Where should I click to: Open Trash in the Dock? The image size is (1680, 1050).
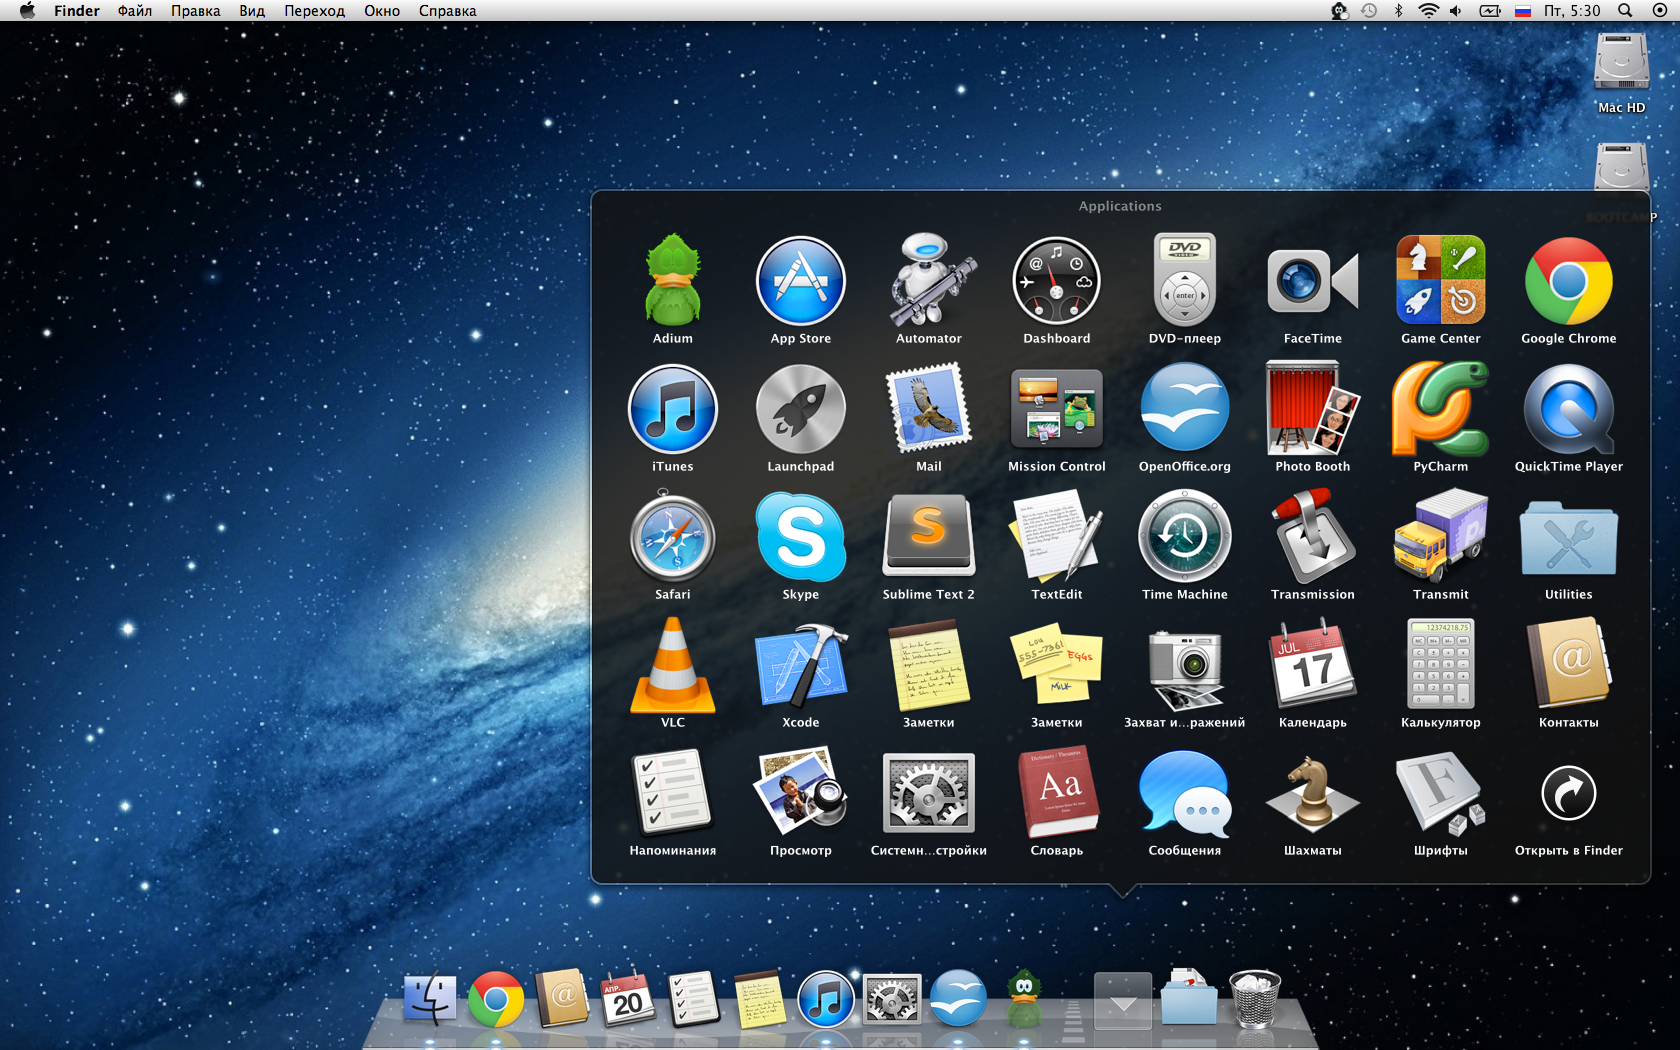[x=1254, y=998]
